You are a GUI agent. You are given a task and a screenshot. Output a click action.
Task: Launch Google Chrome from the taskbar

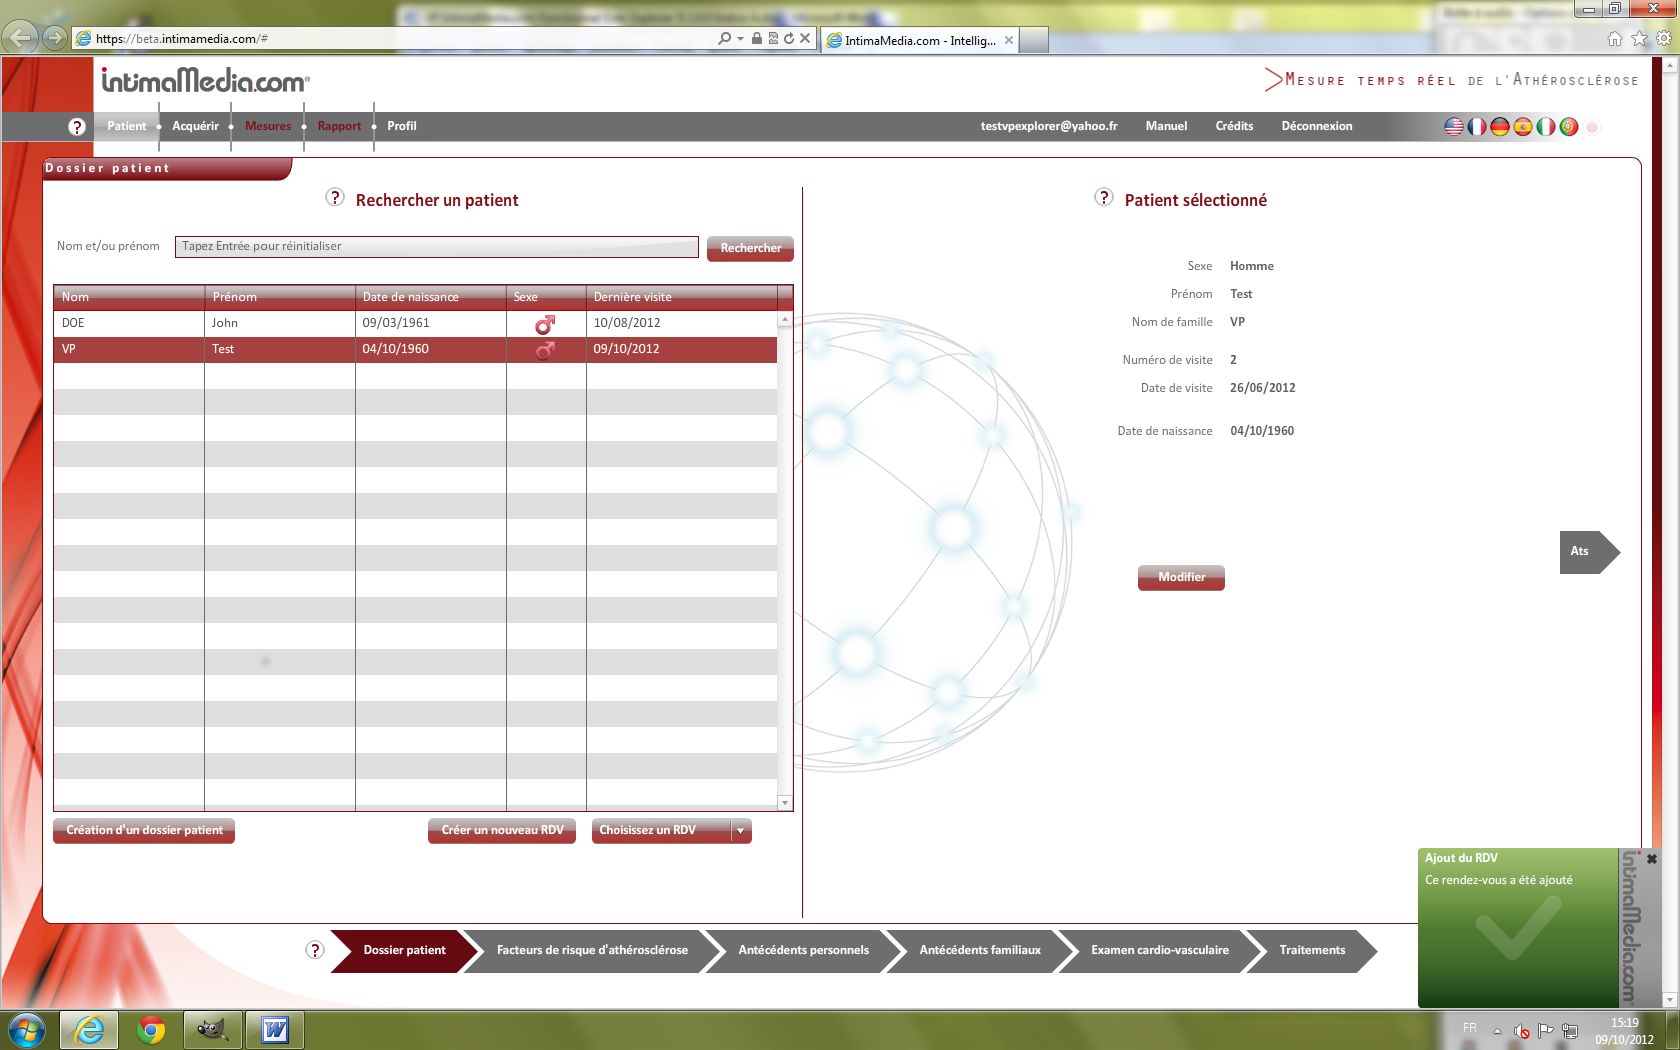151,1029
